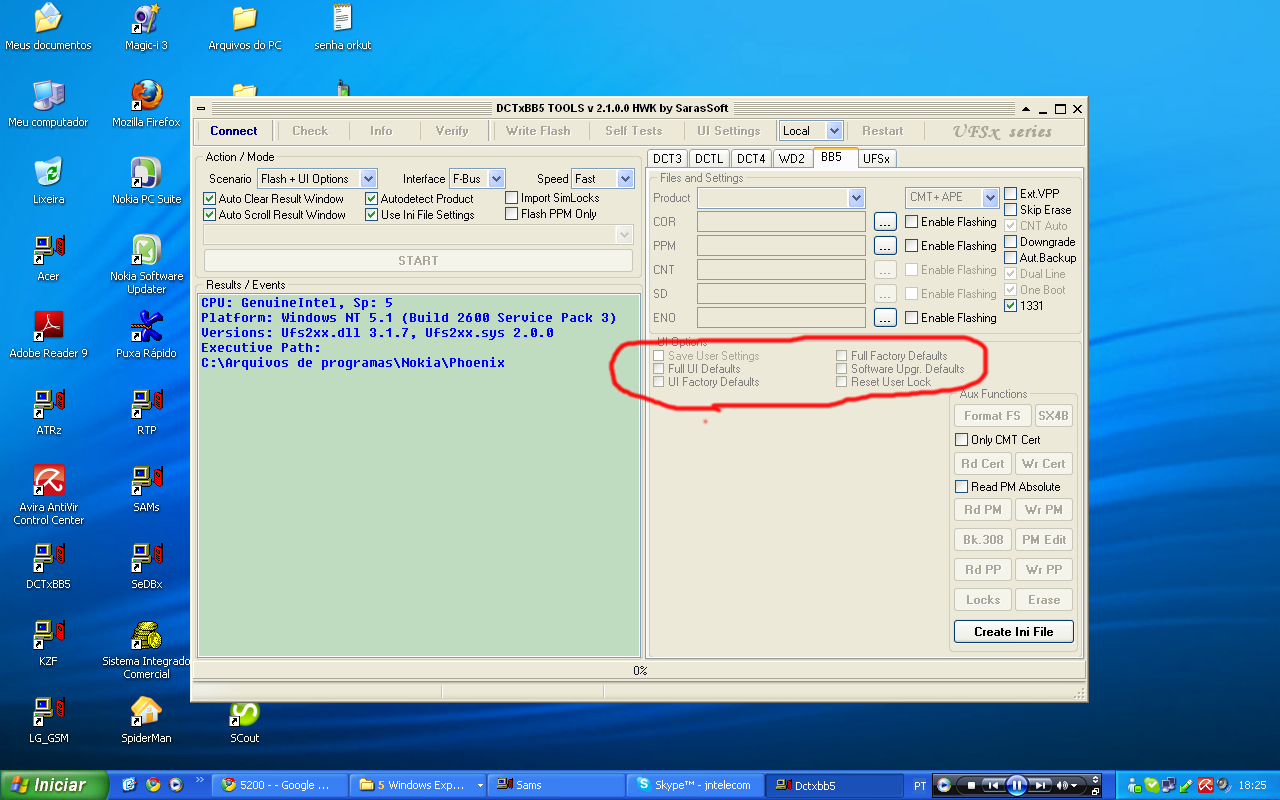Switch to the DCTL tab
The width and height of the screenshot is (1280, 800).
[709, 158]
